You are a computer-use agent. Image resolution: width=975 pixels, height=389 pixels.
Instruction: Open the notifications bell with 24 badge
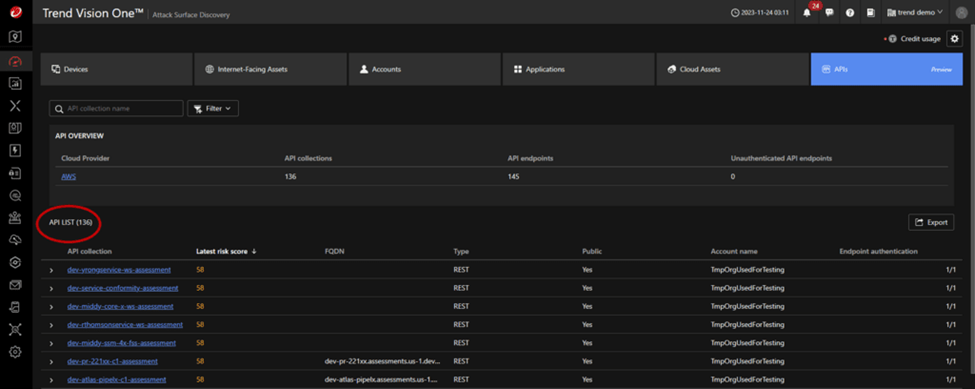coord(808,12)
